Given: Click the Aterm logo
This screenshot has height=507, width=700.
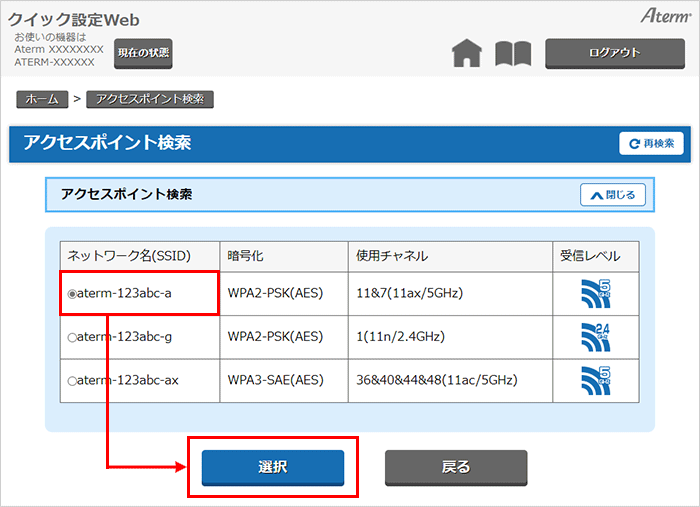Looking at the screenshot, I should click(x=663, y=19).
